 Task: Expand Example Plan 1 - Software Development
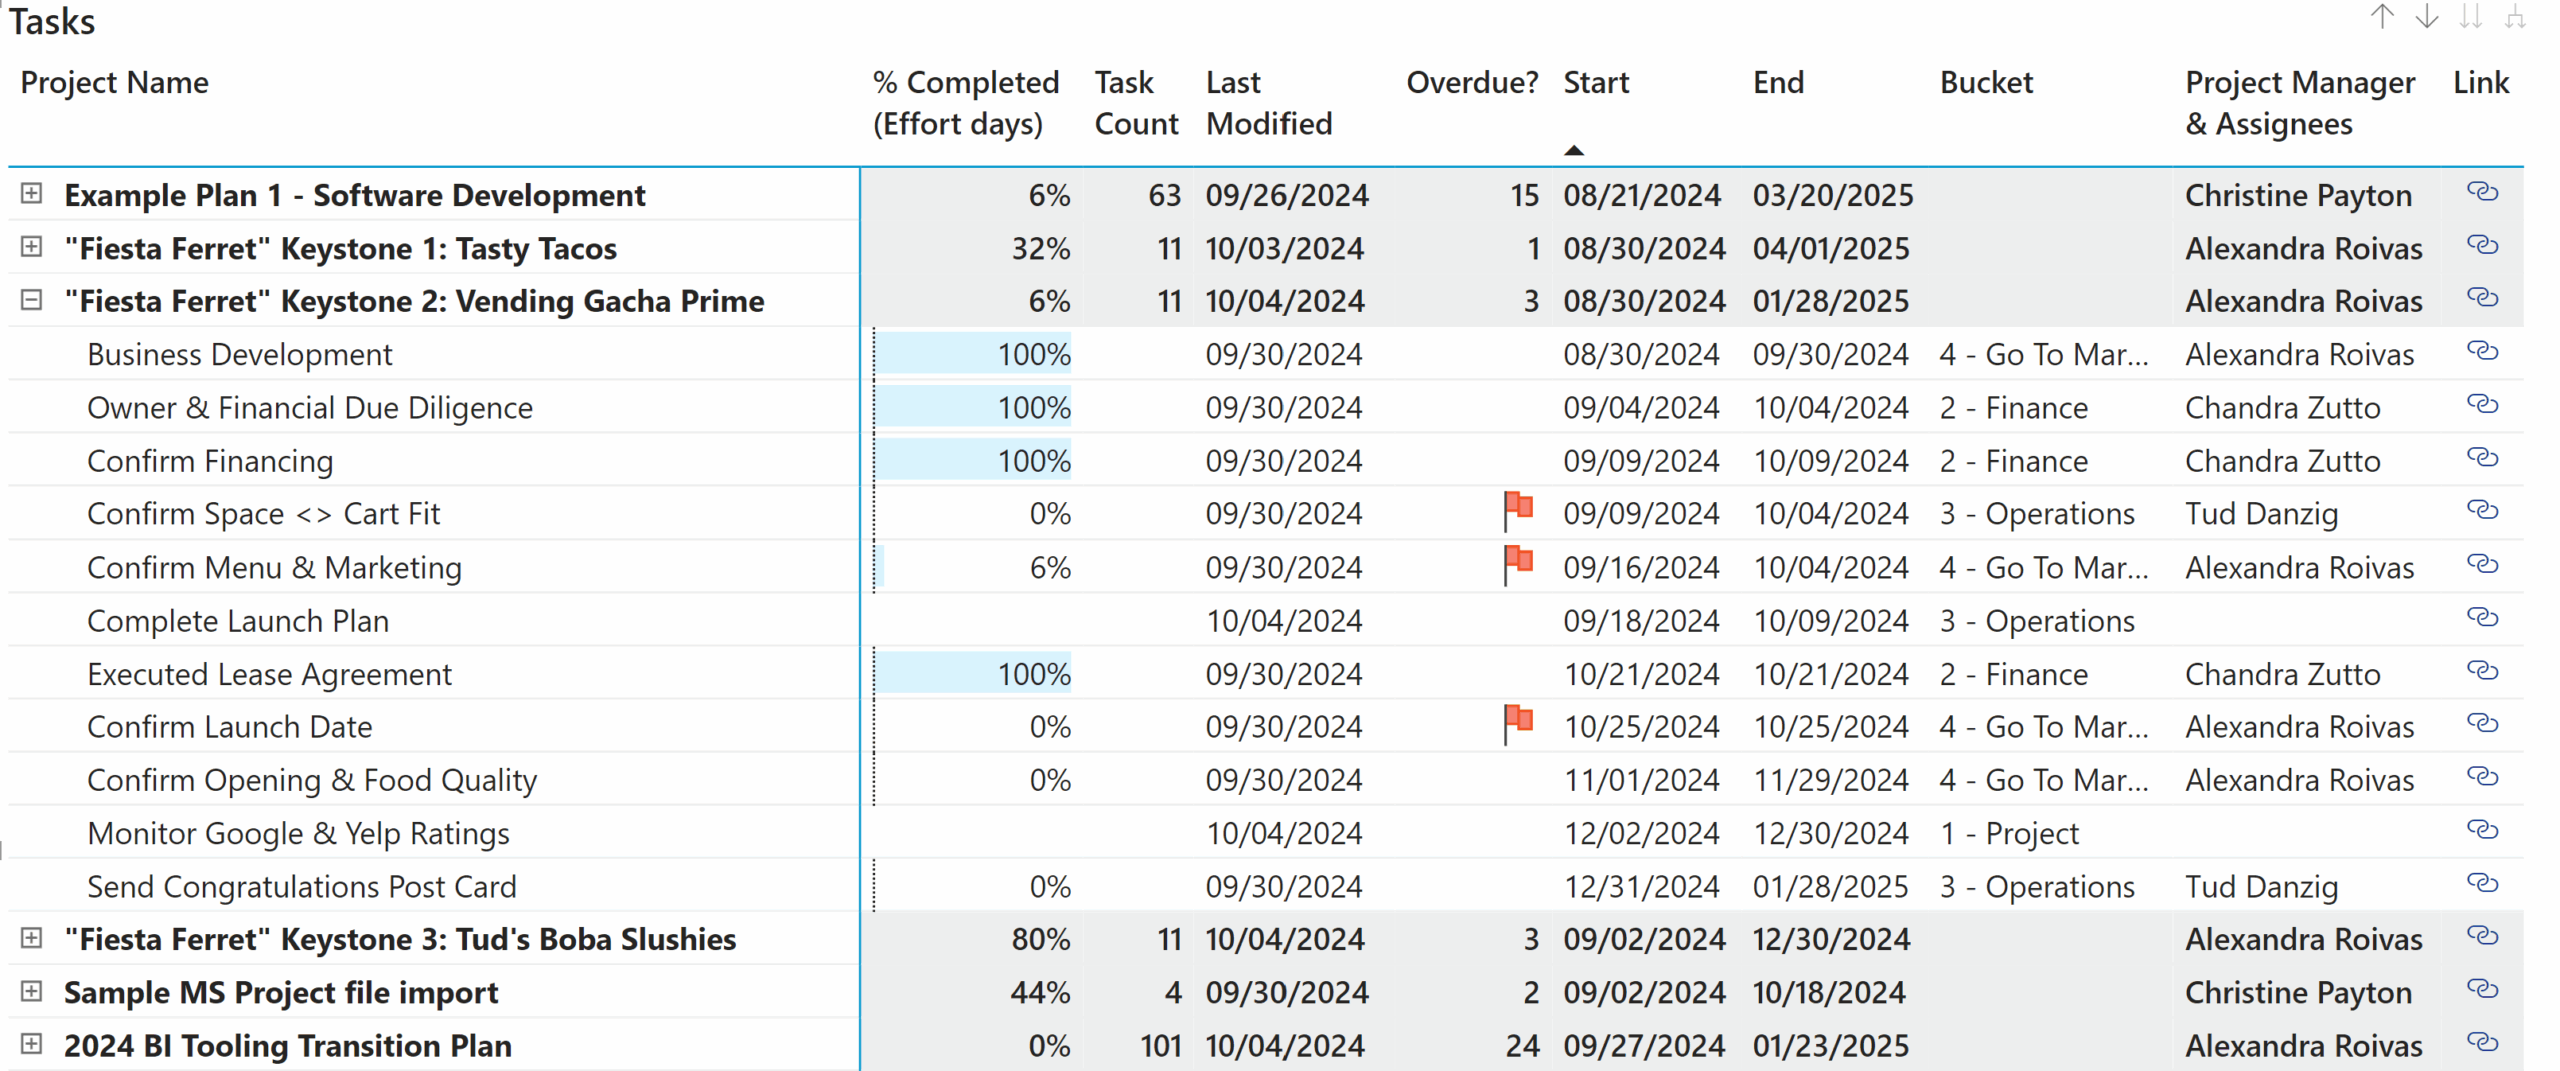[x=31, y=193]
